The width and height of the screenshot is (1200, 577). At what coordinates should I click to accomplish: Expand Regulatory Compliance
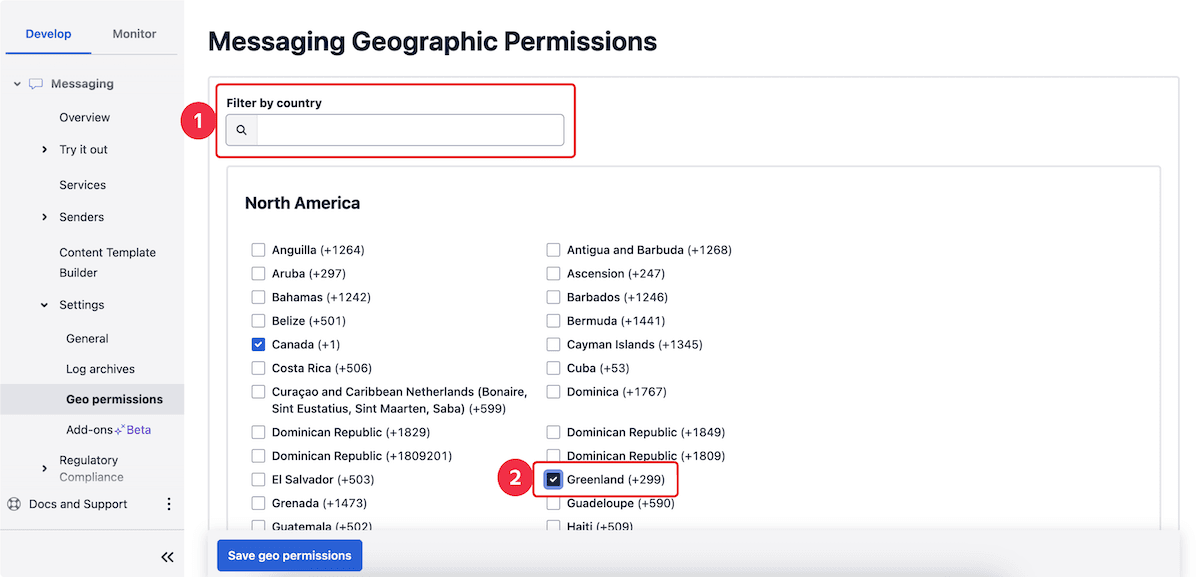click(x=44, y=467)
